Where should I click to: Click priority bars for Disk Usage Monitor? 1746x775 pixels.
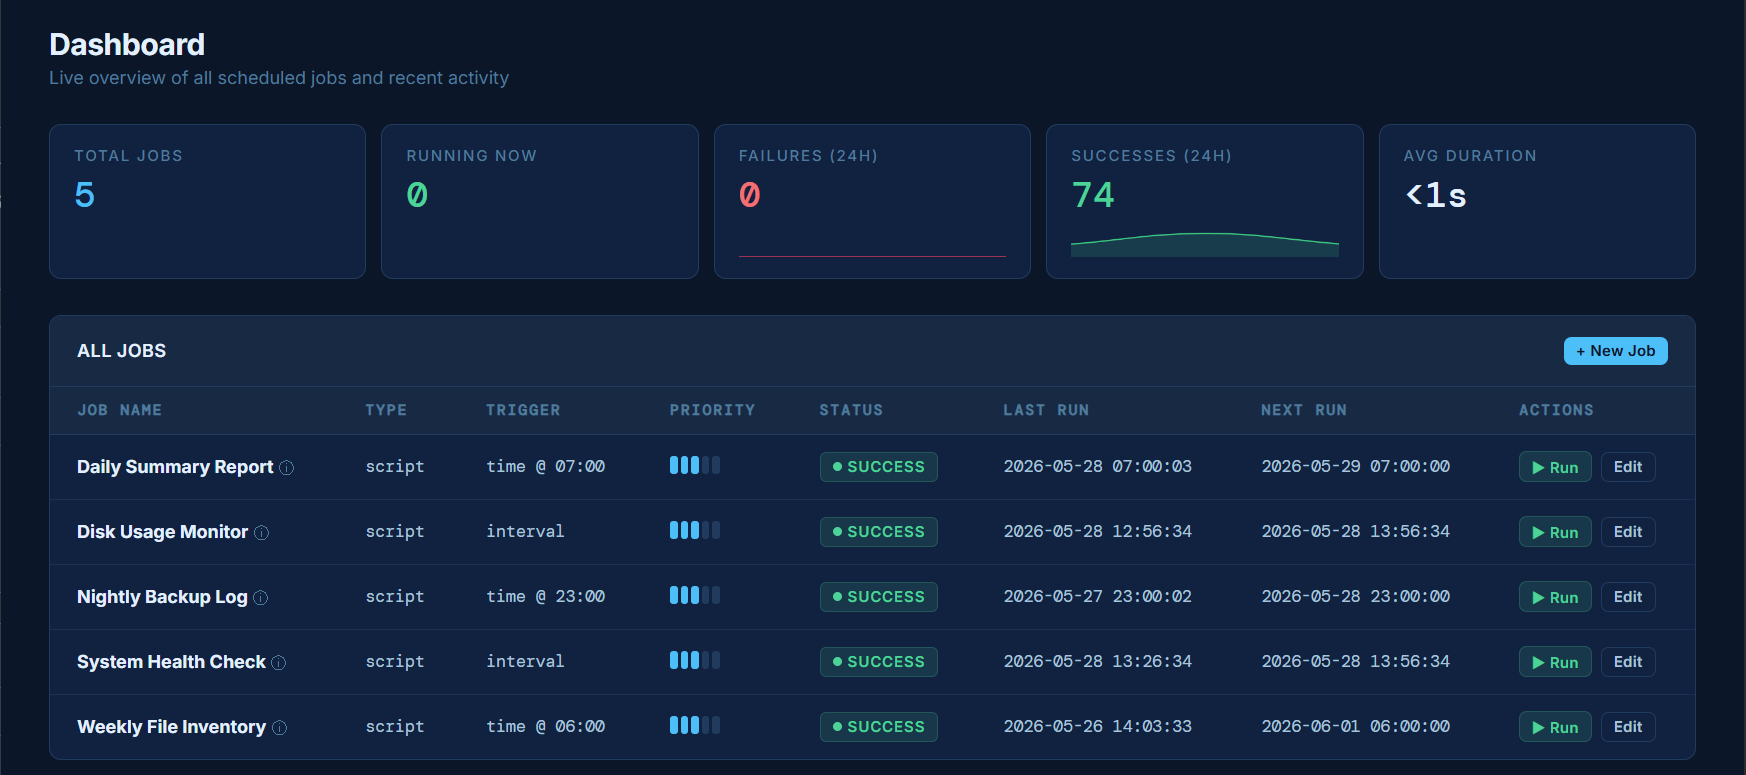(695, 530)
